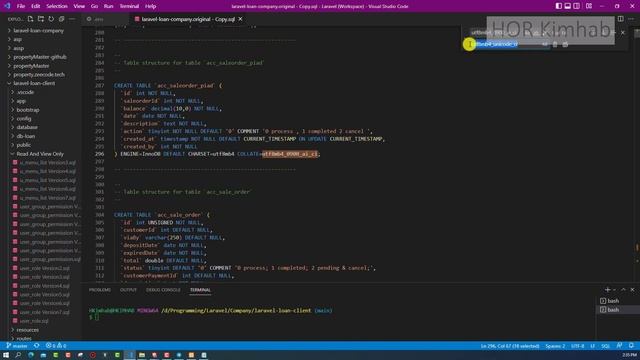Click Spaces: 2 indentation setting

(555, 346)
